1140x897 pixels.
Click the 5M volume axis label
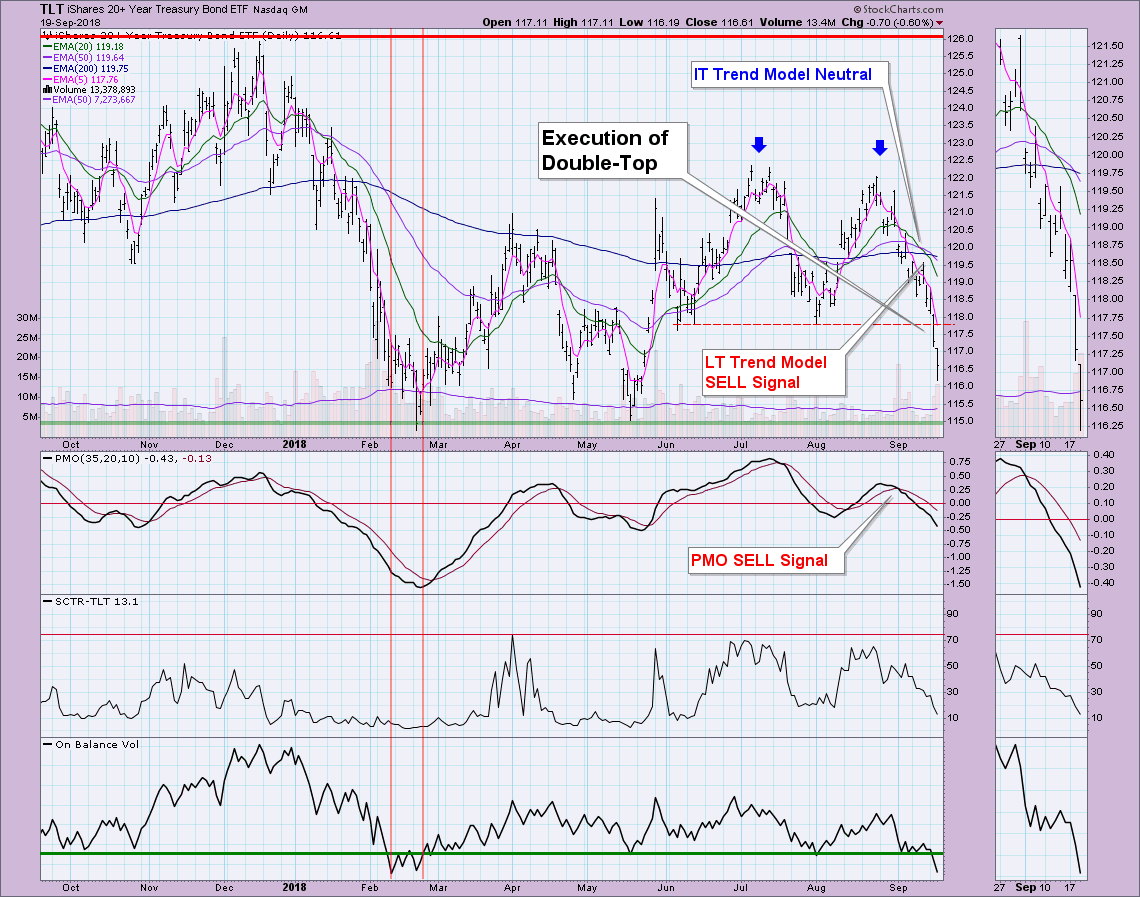point(31,417)
